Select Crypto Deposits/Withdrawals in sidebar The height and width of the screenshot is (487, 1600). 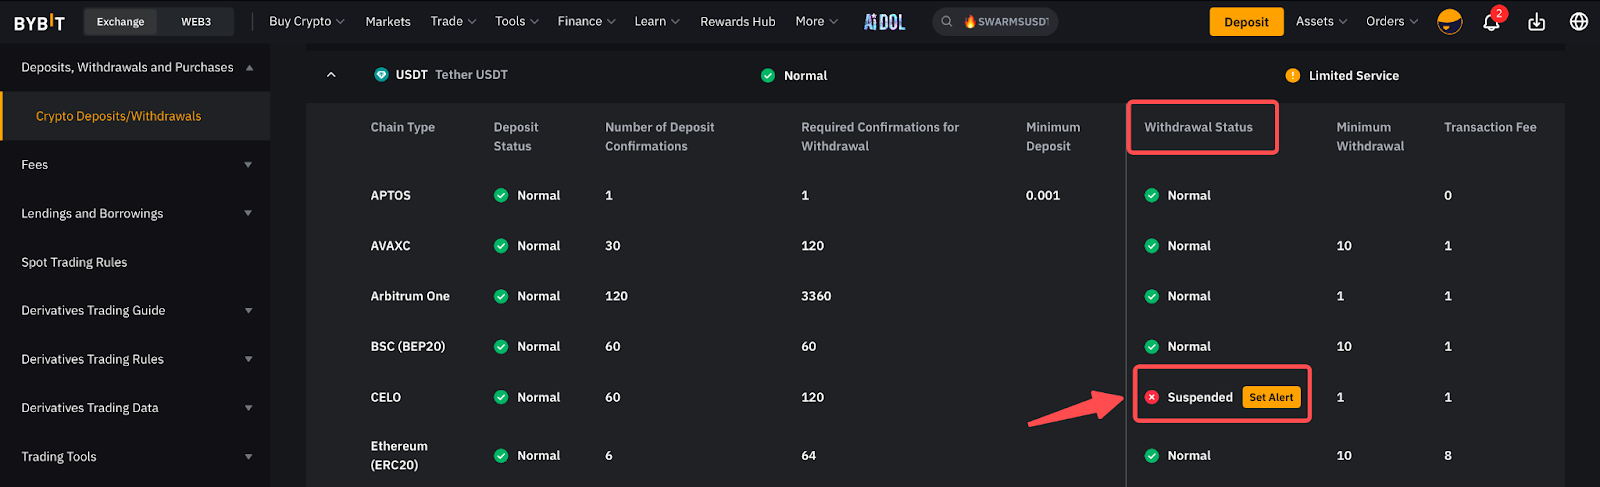pos(118,116)
